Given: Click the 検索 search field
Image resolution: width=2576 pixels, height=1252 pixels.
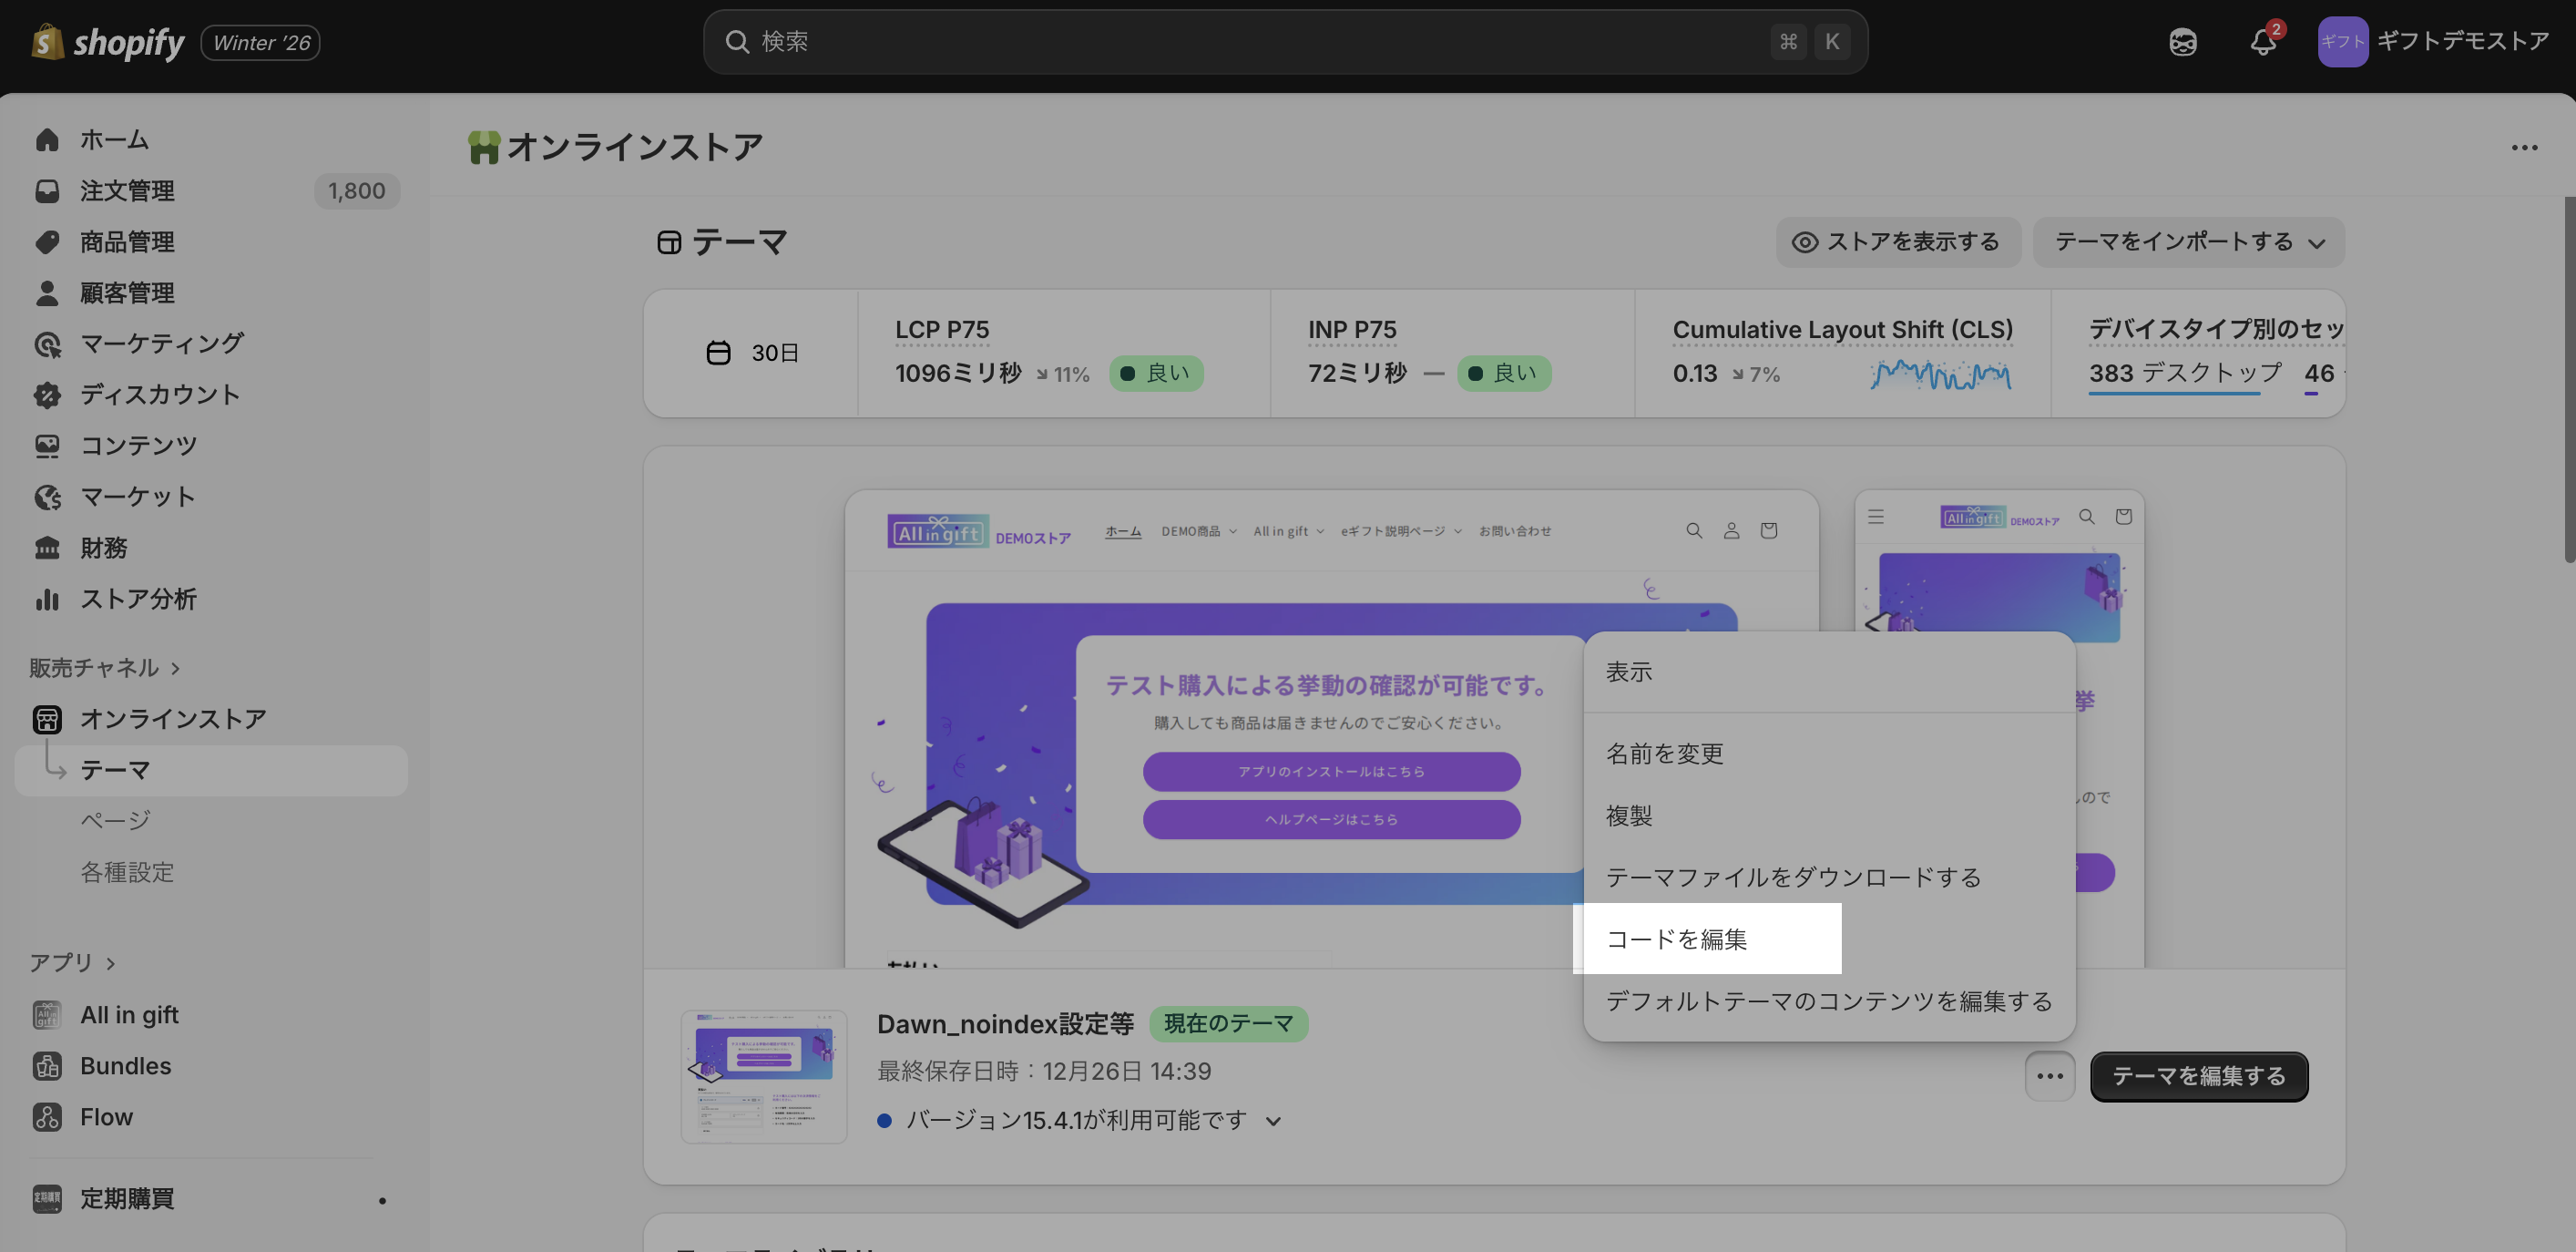Looking at the screenshot, I should tap(1250, 42).
